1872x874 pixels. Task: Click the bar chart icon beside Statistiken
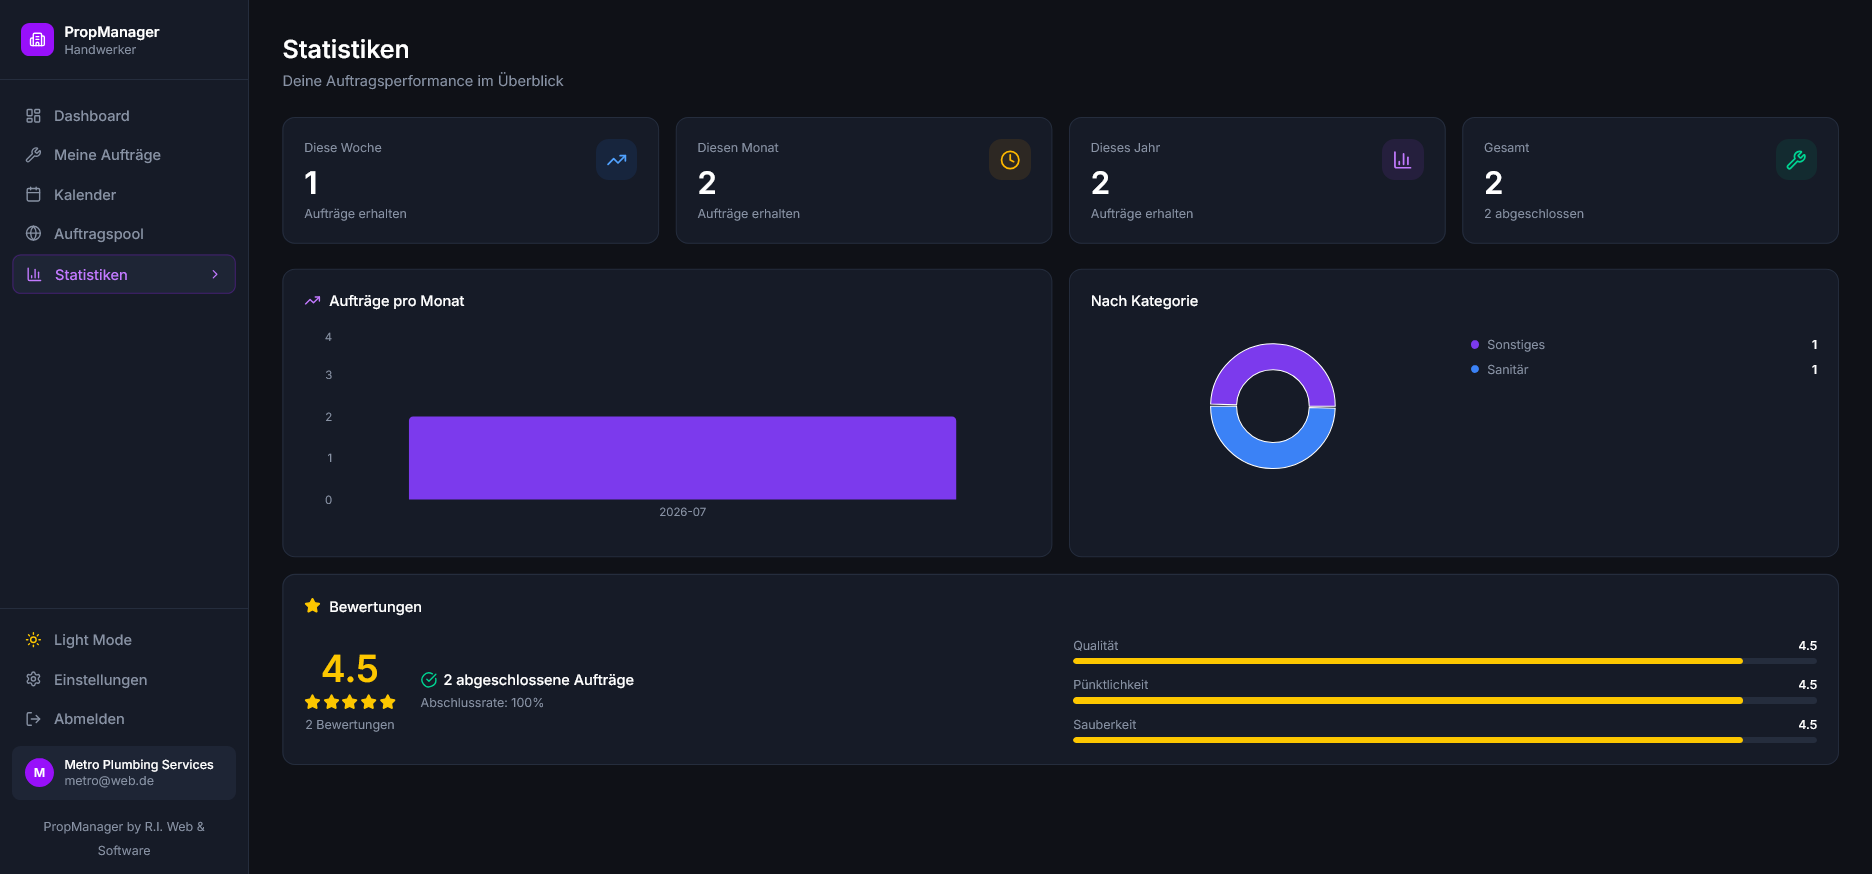[x=34, y=274]
